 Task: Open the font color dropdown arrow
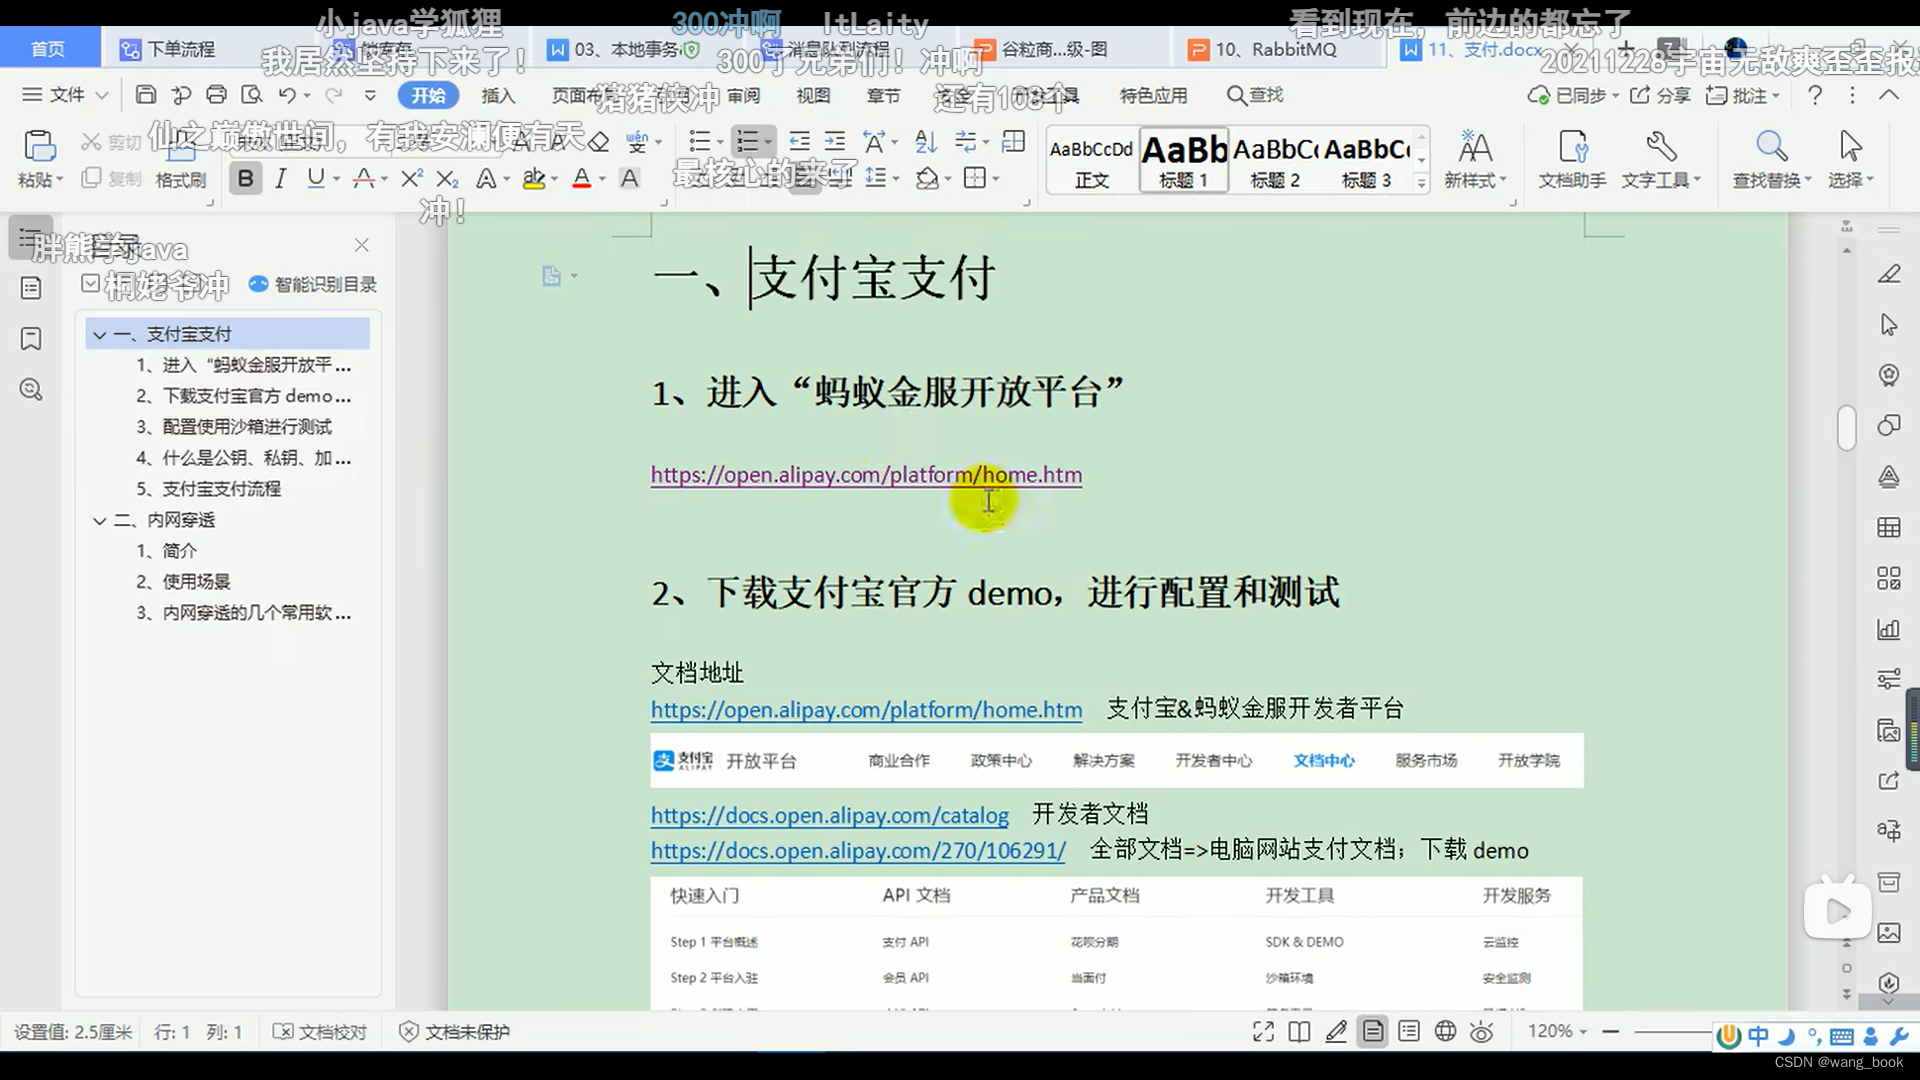click(x=602, y=180)
